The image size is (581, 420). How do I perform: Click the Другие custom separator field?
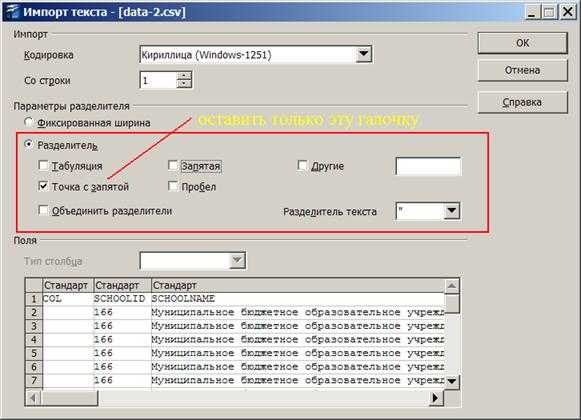pyautogui.click(x=428, y=166)
